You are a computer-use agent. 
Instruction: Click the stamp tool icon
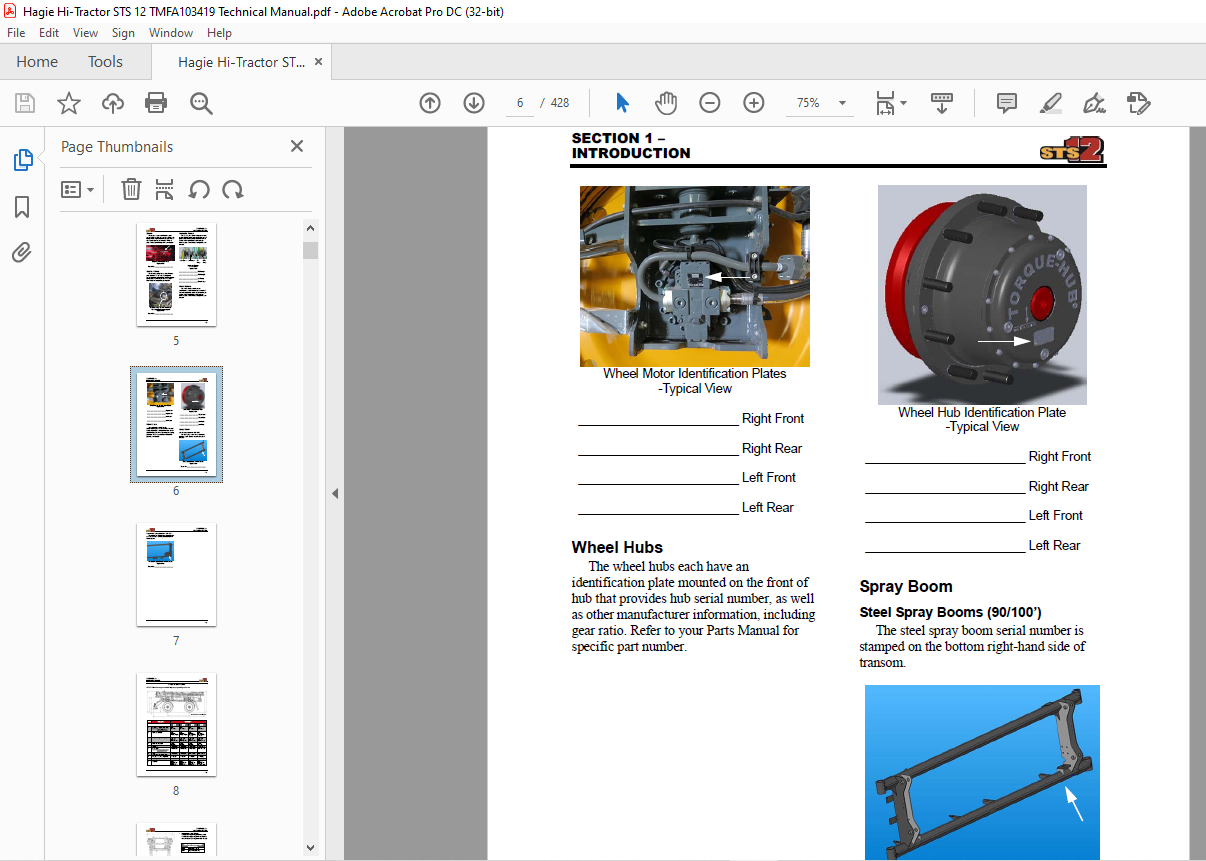tap(1138, 103)
